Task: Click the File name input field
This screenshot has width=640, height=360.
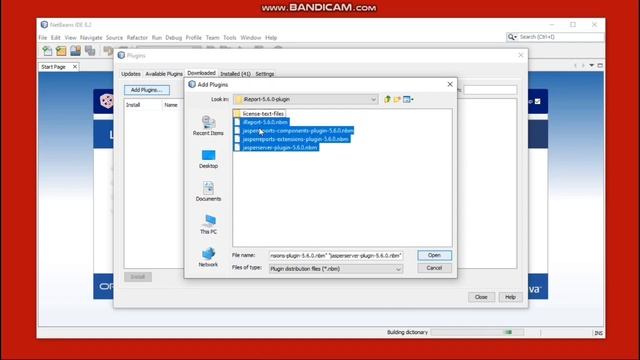Action: (x=336, y=256)
